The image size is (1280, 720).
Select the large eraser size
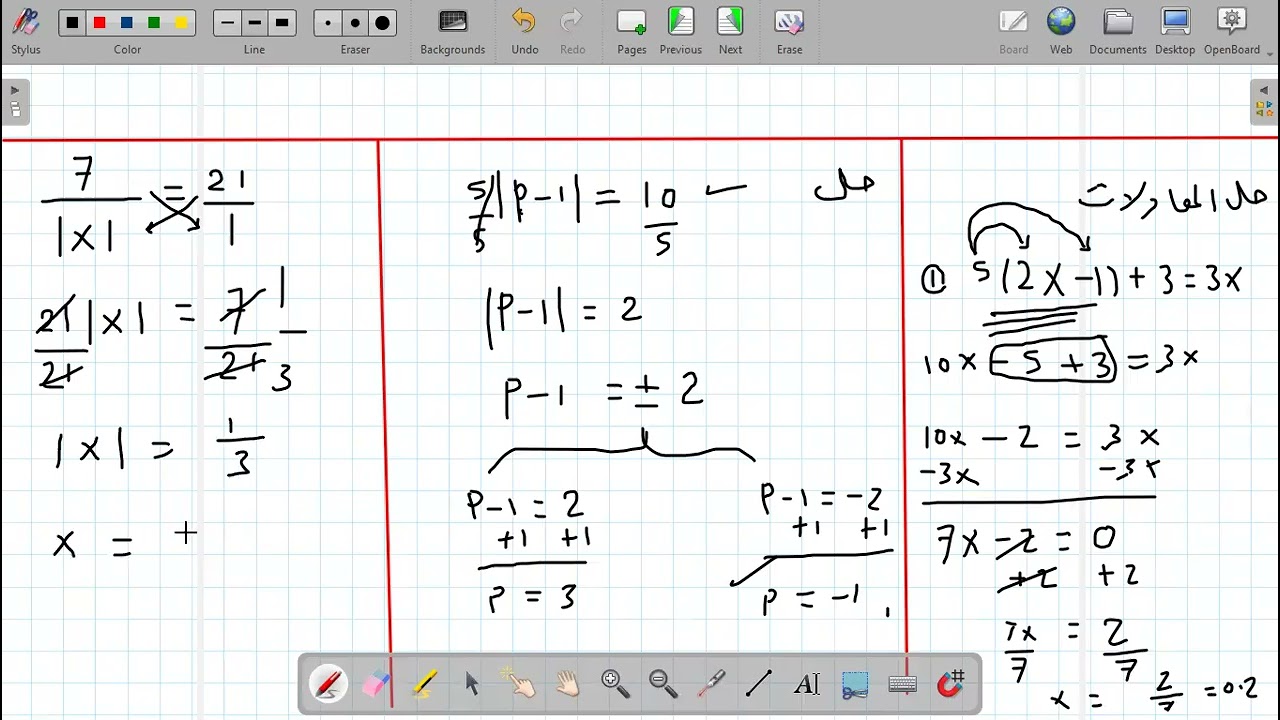click(x=382, y=23)
